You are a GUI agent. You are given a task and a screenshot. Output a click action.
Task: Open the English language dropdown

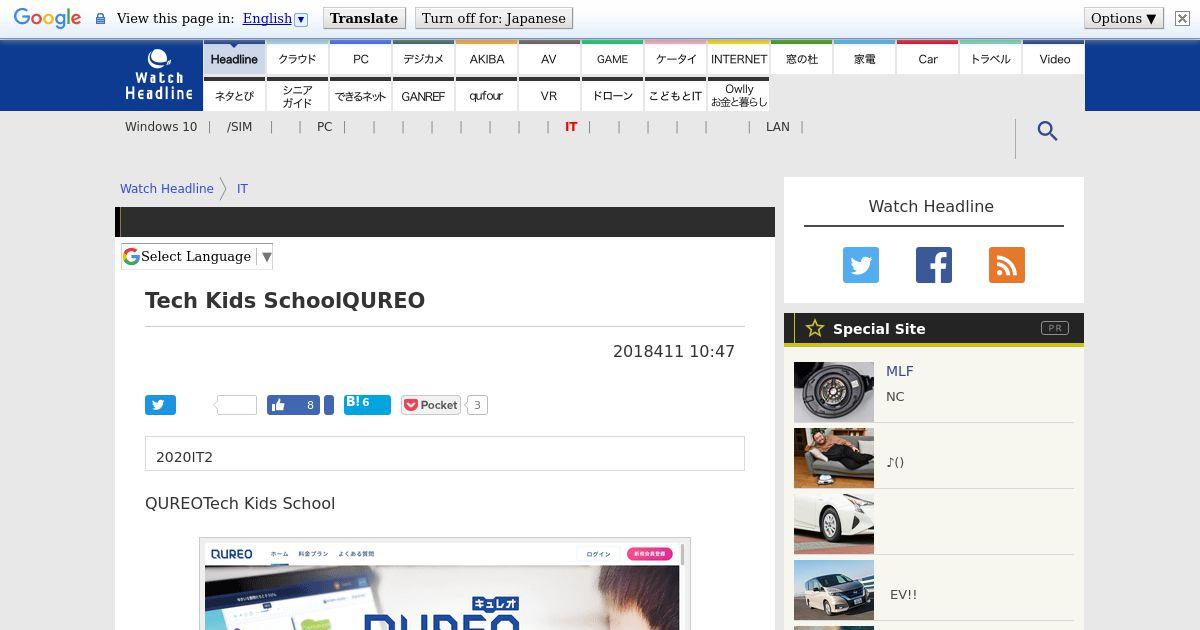point(275,18)
